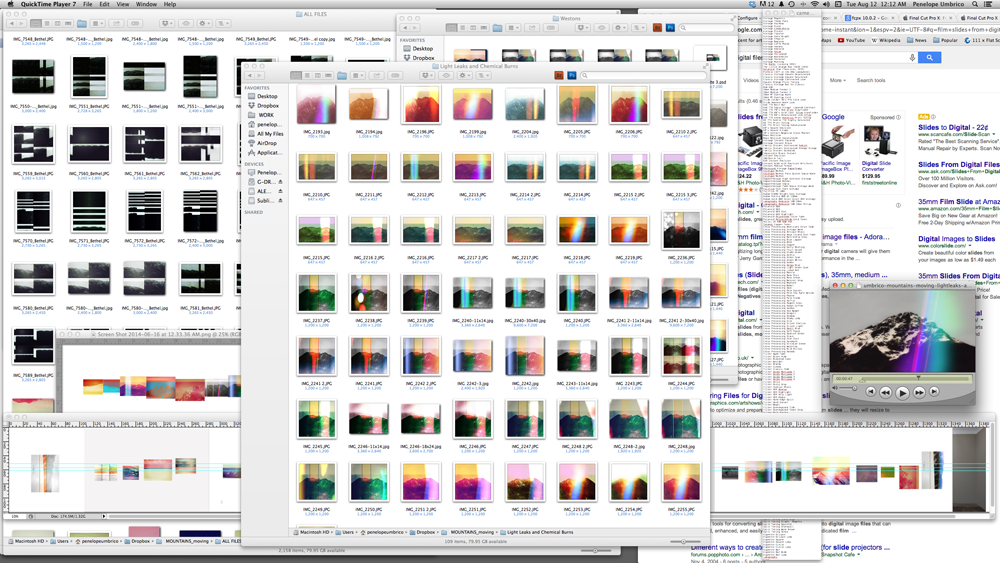The image size is (1000, 563).
Task: Click the blue Google search button
Action: 930,58
